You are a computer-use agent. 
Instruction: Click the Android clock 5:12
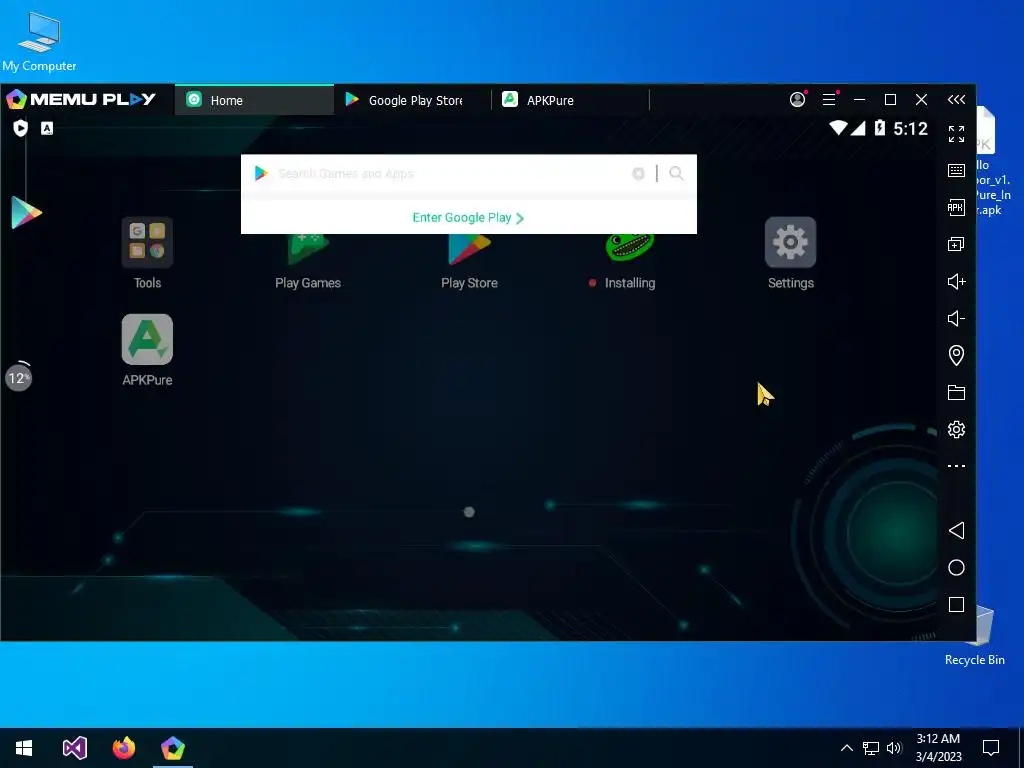[x=910, y=128]
